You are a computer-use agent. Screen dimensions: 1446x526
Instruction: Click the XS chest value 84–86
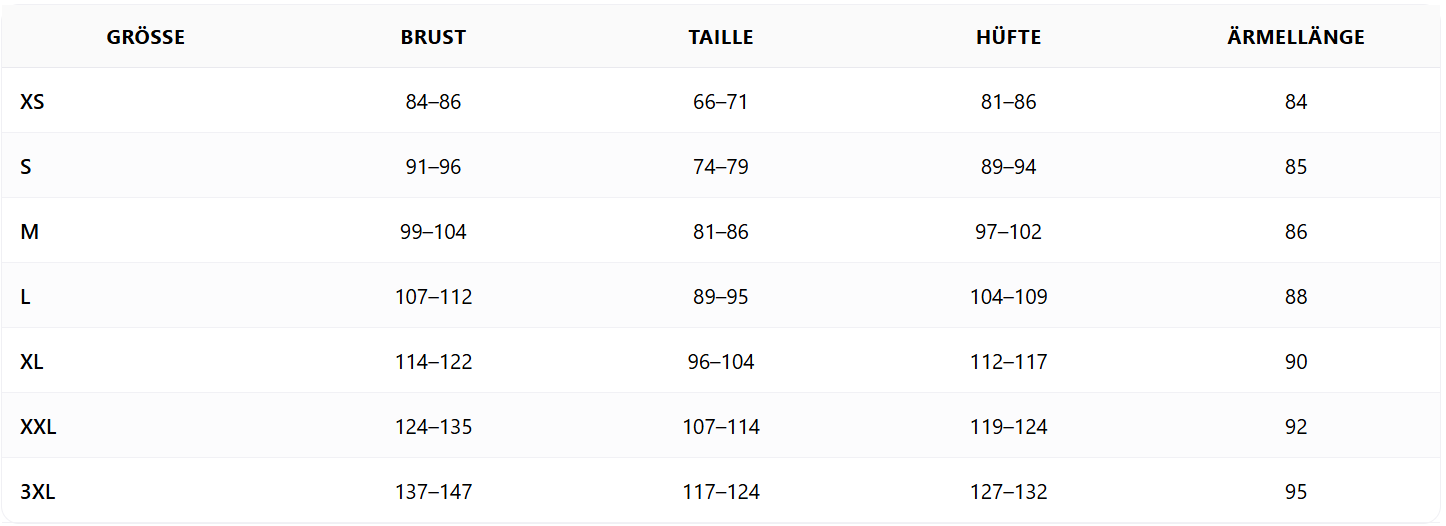tap(433, 102)
